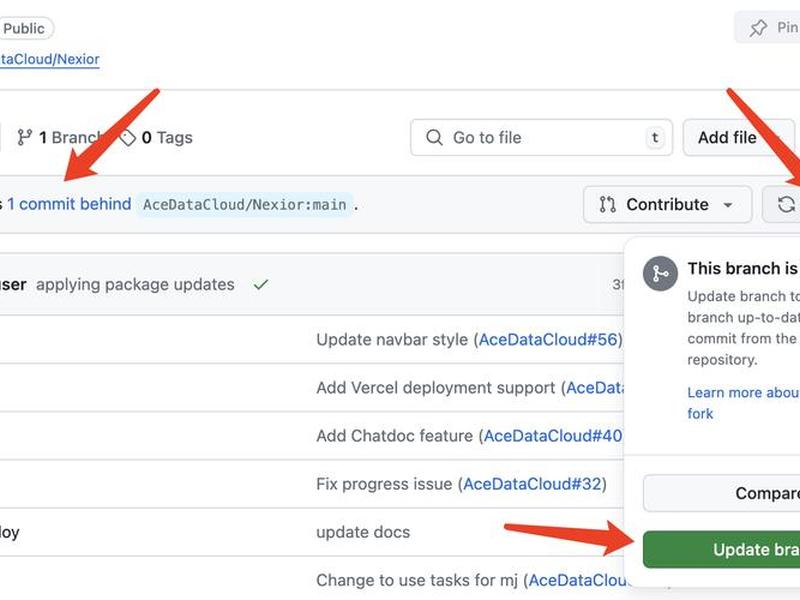Open the 1 commit behind link
Viewport: 800px width, 600px height.
(x=69, y=204)
